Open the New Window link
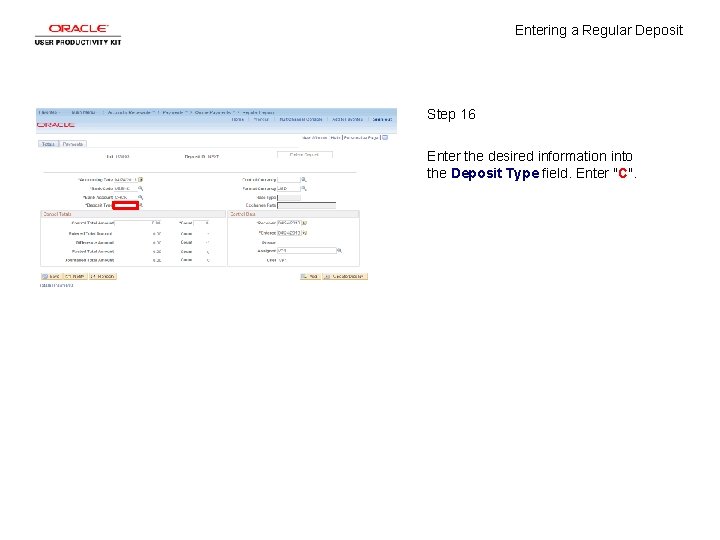The height and width of the screenshot is (540, 720). click(x=314, y=137)
